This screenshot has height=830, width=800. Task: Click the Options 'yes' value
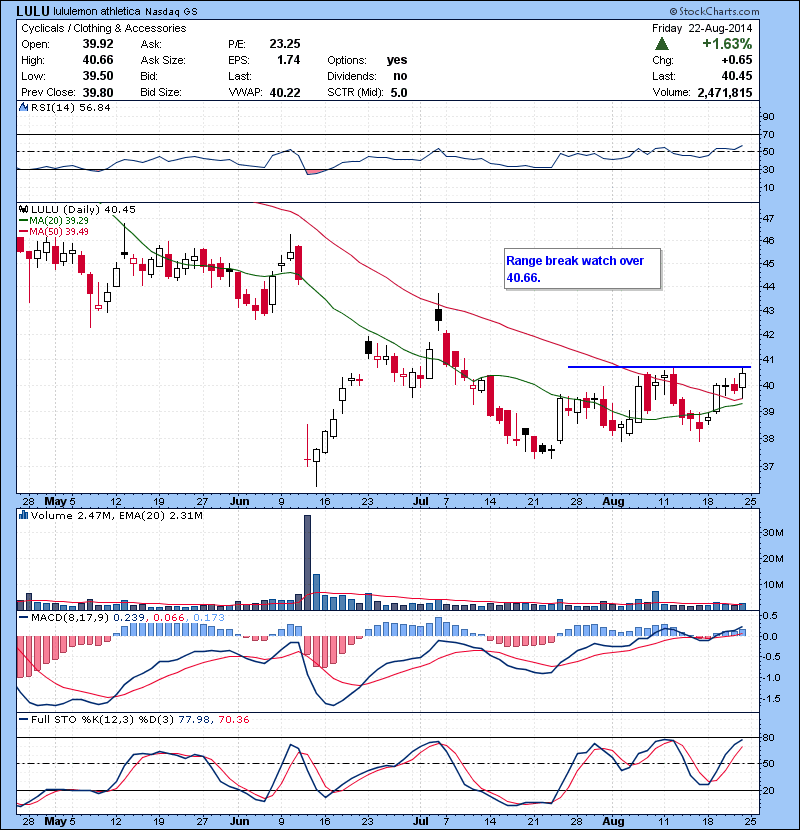397,60
